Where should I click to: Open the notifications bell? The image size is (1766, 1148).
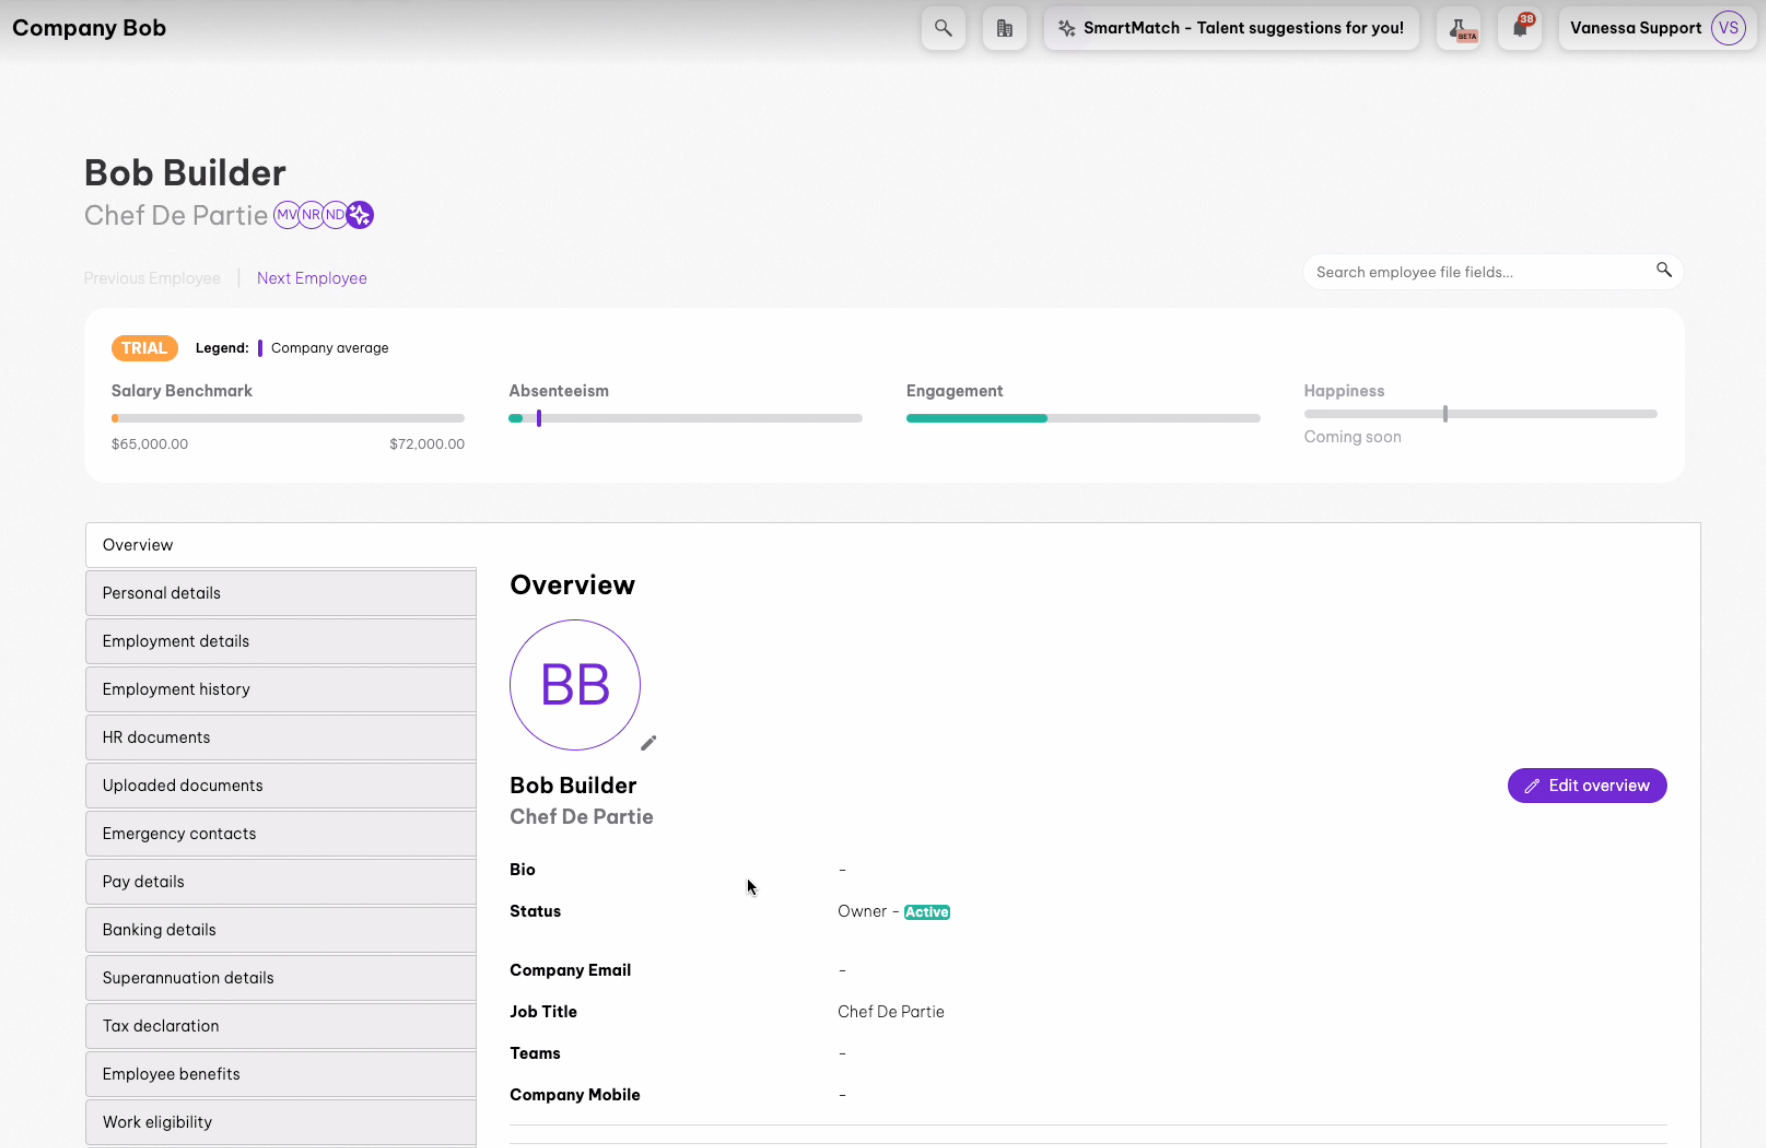coord(1520,28)
